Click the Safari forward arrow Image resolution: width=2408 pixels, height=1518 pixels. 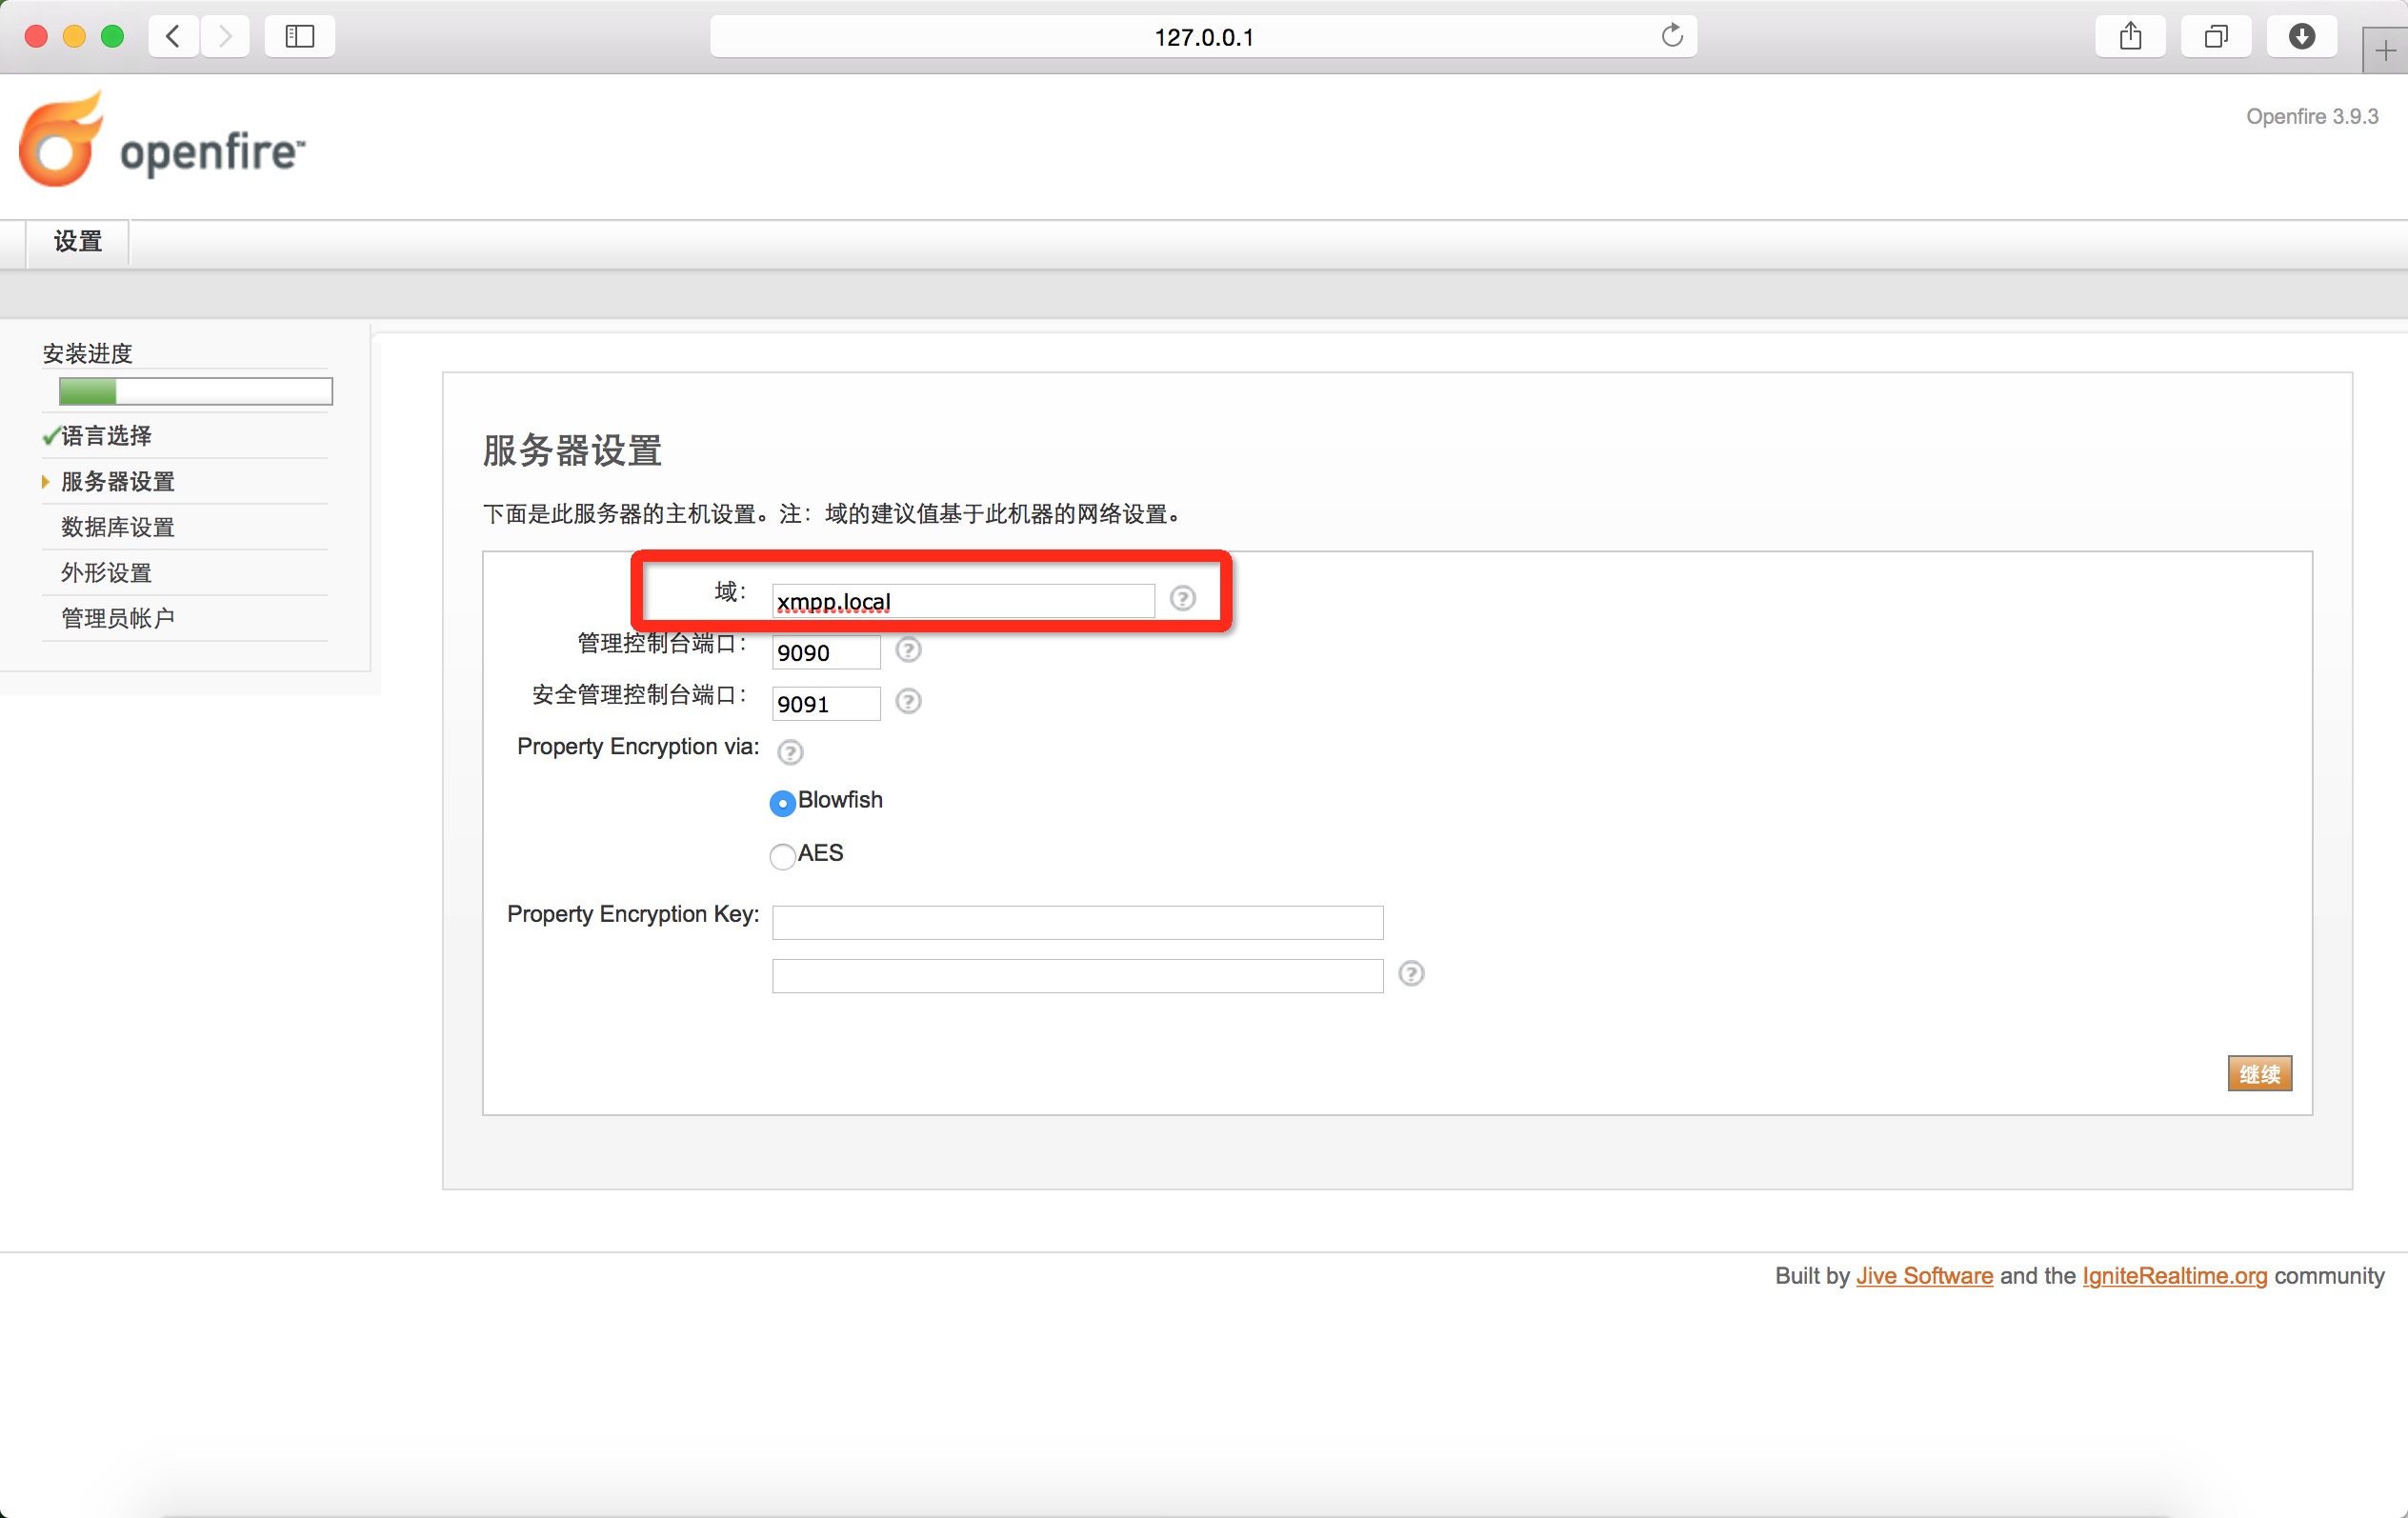click(x=225, y=37)
